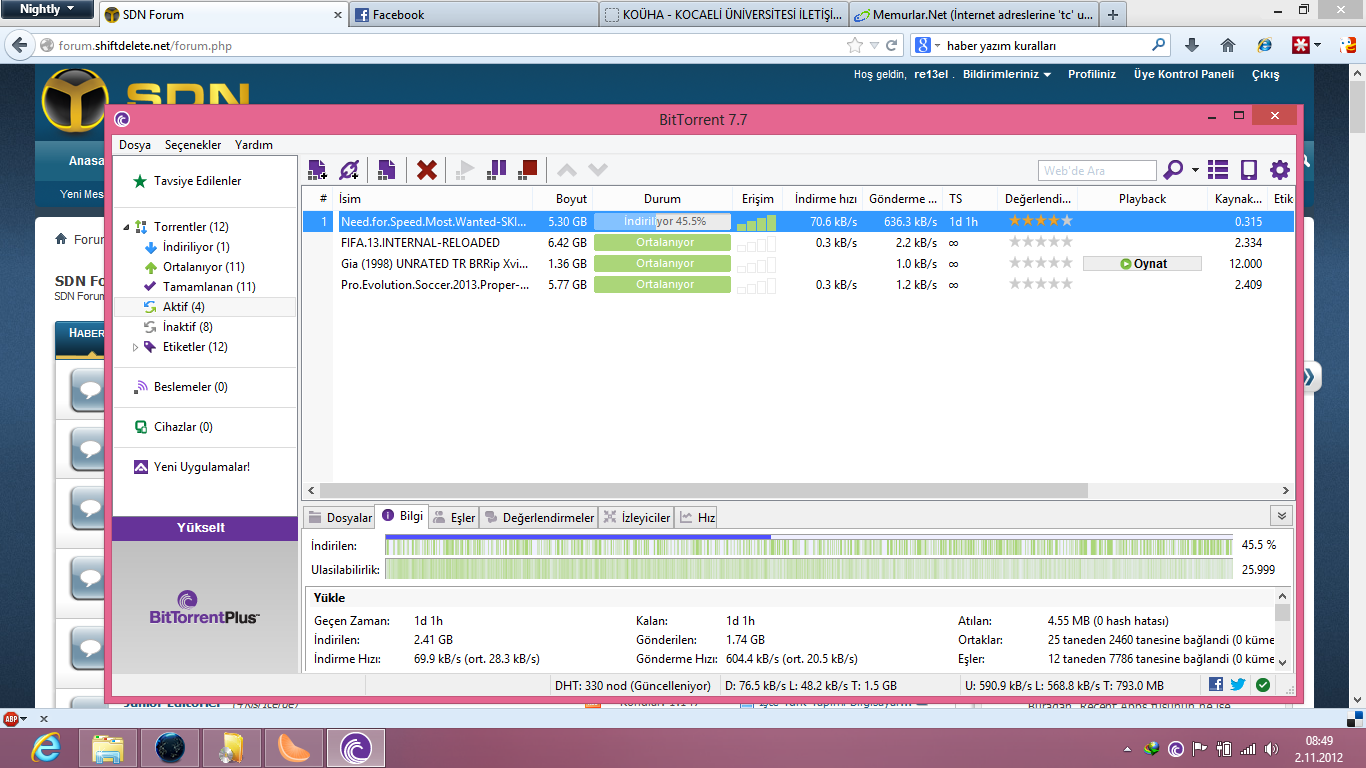
Task: Click the magnifier search icon in BitTorrent
Action: [x=1173, y=170]
